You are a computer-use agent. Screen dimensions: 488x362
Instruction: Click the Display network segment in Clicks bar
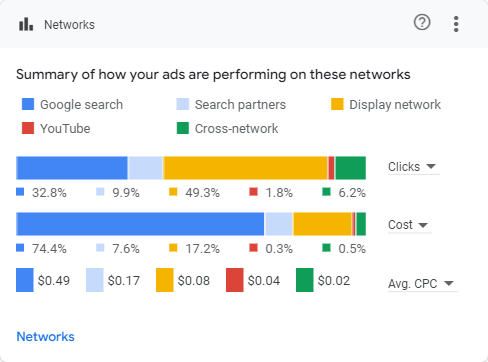245,168
